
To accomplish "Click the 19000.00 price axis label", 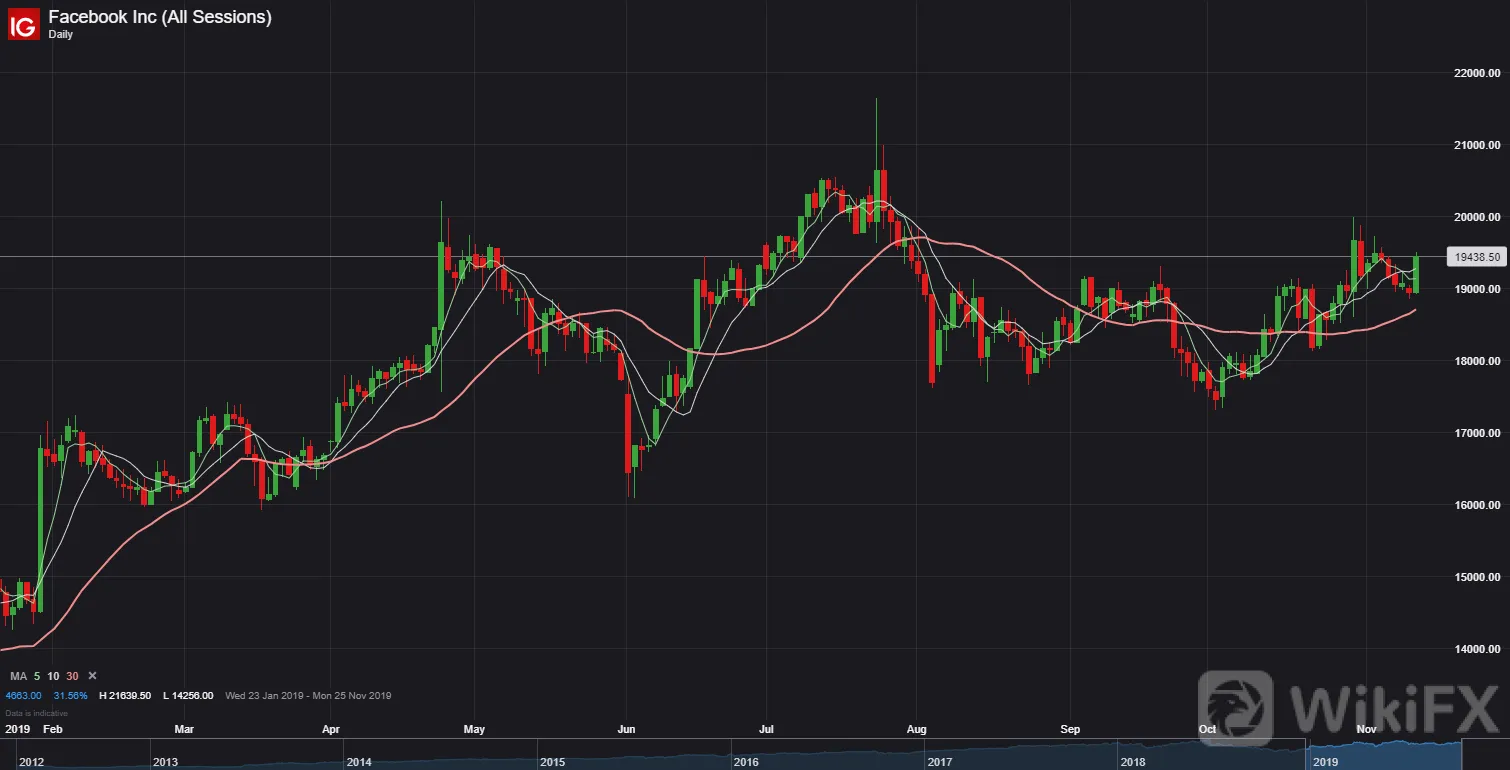I will click(x=1479, y=289).
